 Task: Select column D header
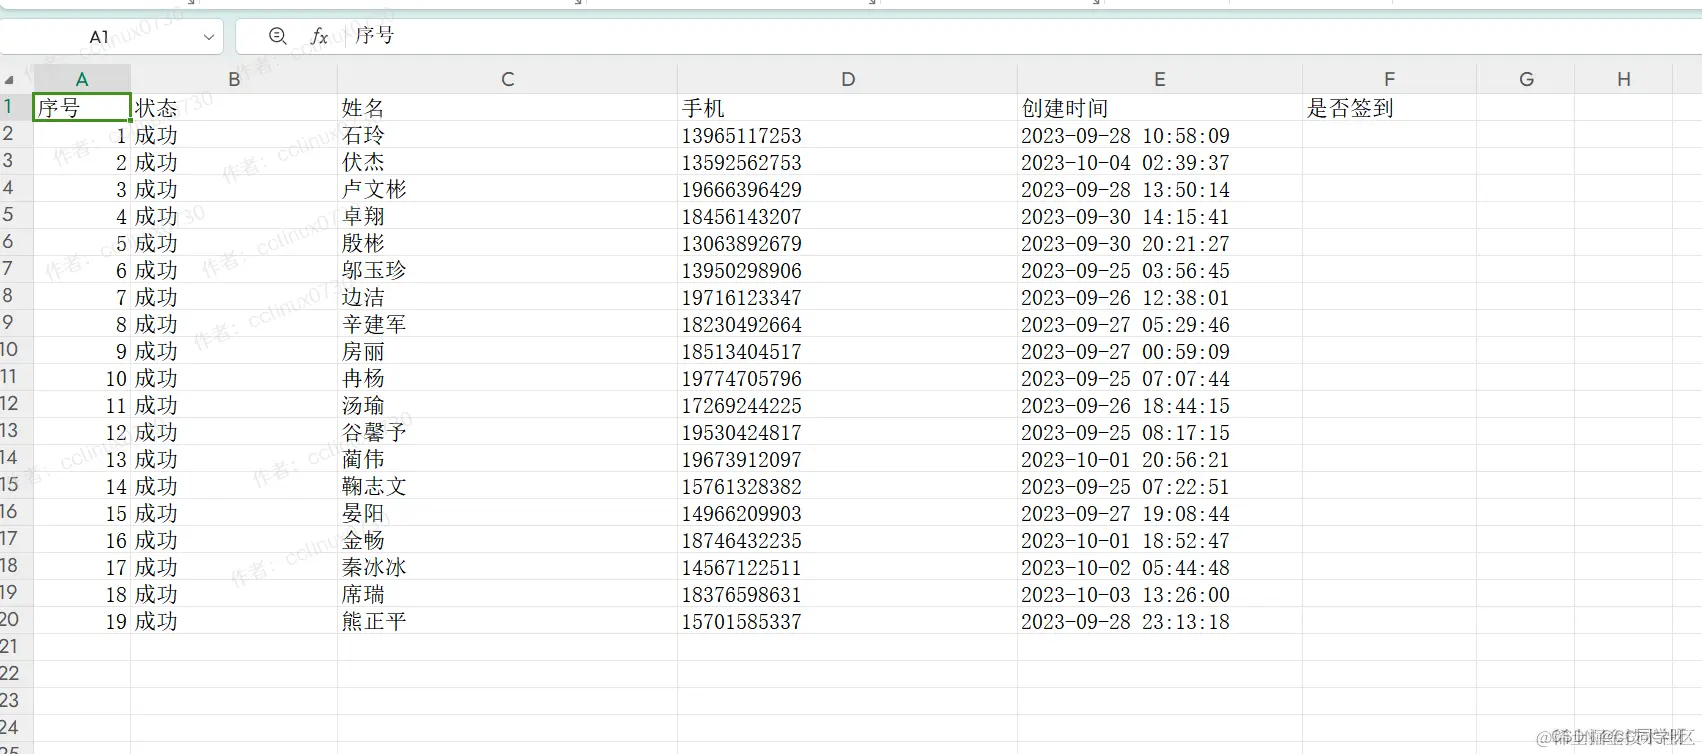coord(847,79)
